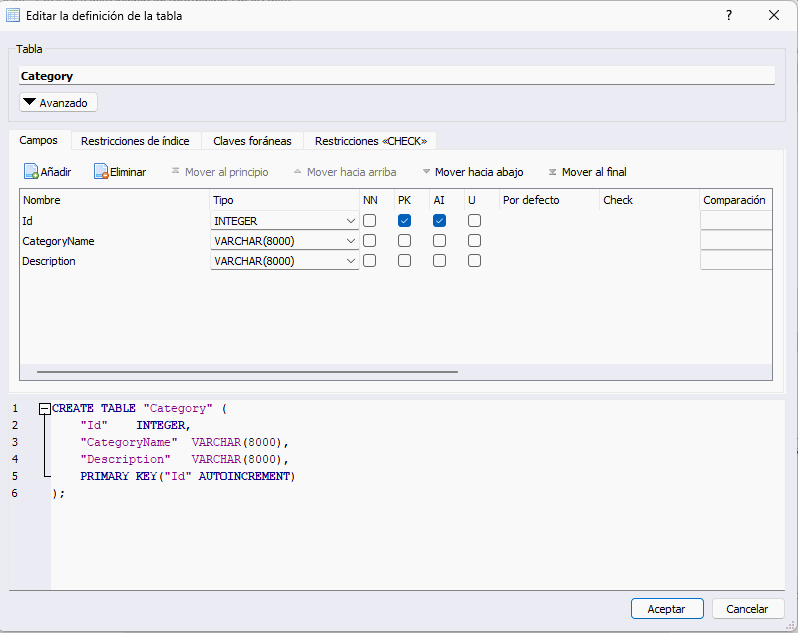Close the table definition dialog

click(x=774, y=15)
